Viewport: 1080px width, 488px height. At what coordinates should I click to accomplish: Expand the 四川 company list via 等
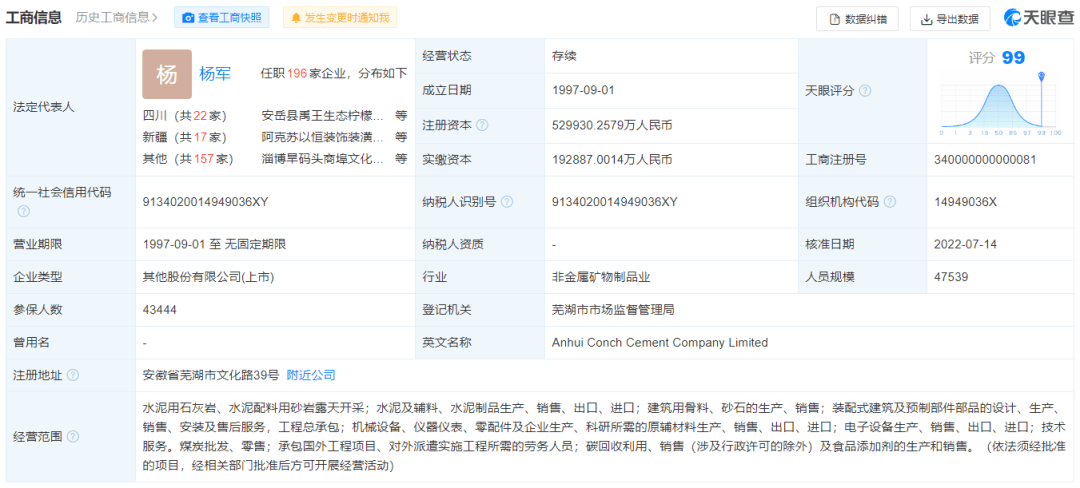401,115
